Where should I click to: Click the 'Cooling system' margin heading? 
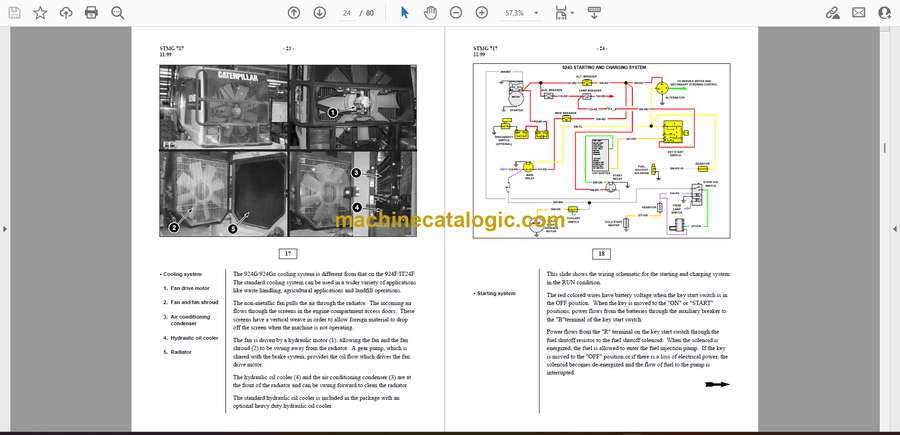click(x=181, y=274)
